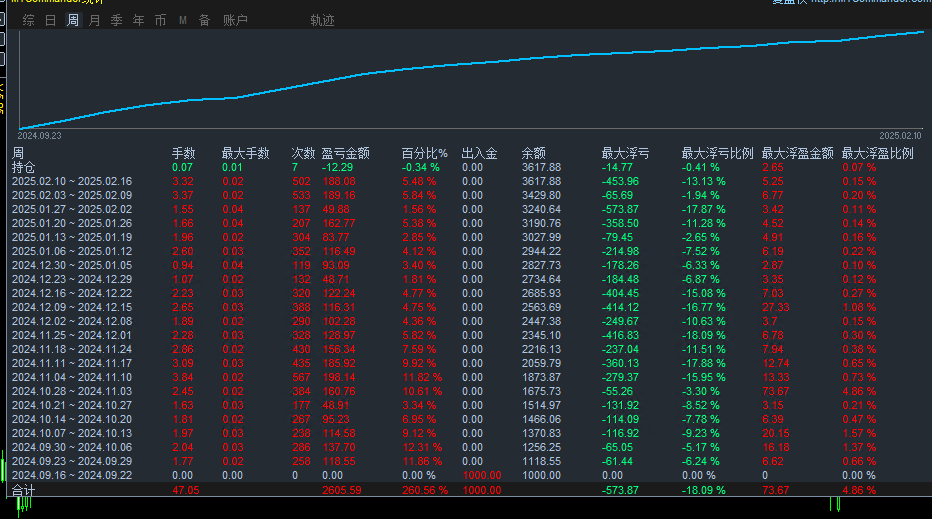Switch to the 账户 account tab
The height and width of the screenshot is (519, 932).
[x=235, y=20]
